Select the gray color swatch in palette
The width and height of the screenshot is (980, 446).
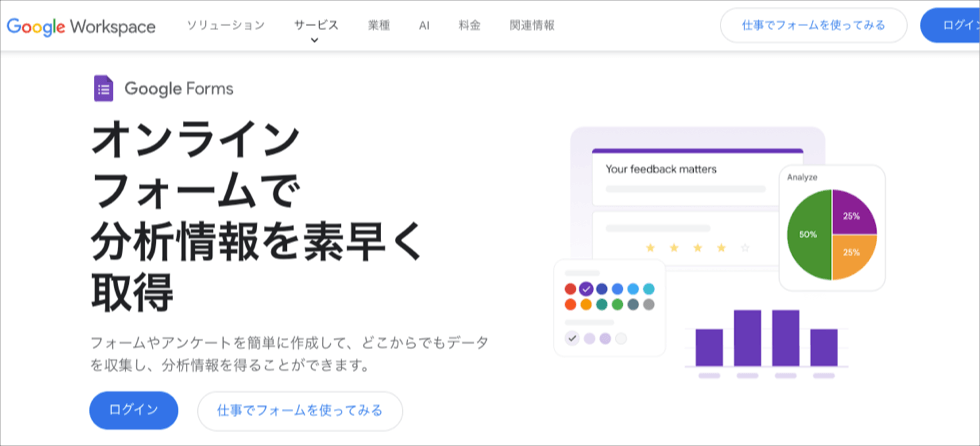pos(649,305)
